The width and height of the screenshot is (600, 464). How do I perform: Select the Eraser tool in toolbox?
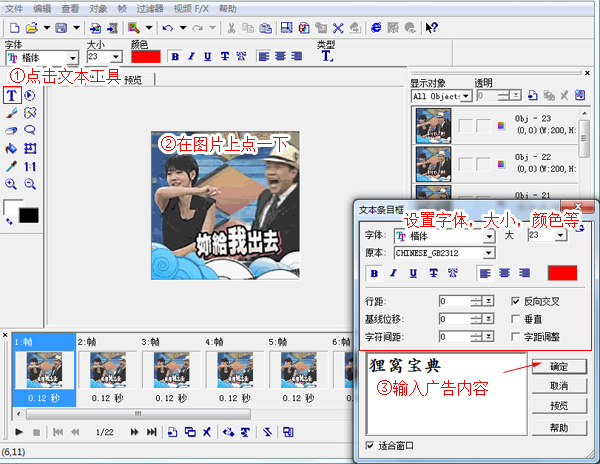(x=11, y=130)
